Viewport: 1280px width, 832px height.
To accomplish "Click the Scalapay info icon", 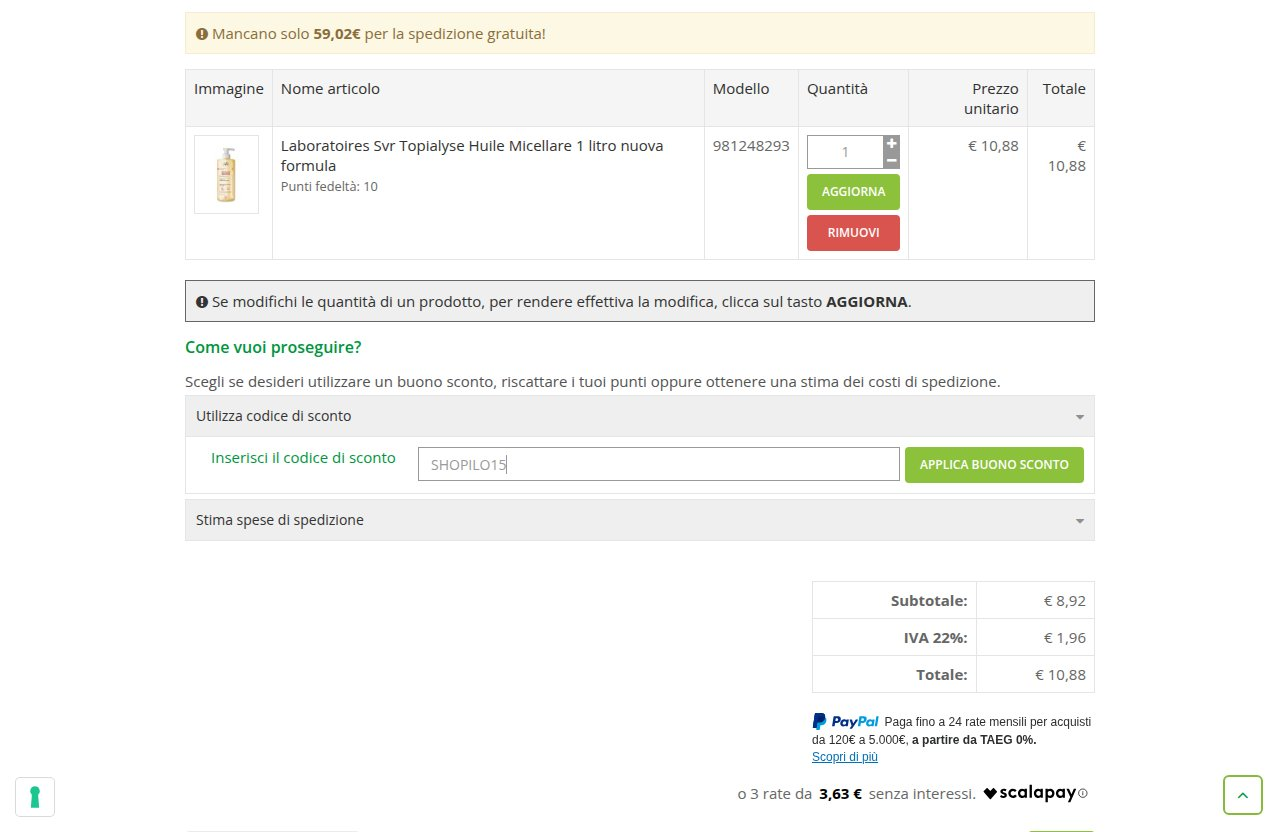I will 1083,794.
